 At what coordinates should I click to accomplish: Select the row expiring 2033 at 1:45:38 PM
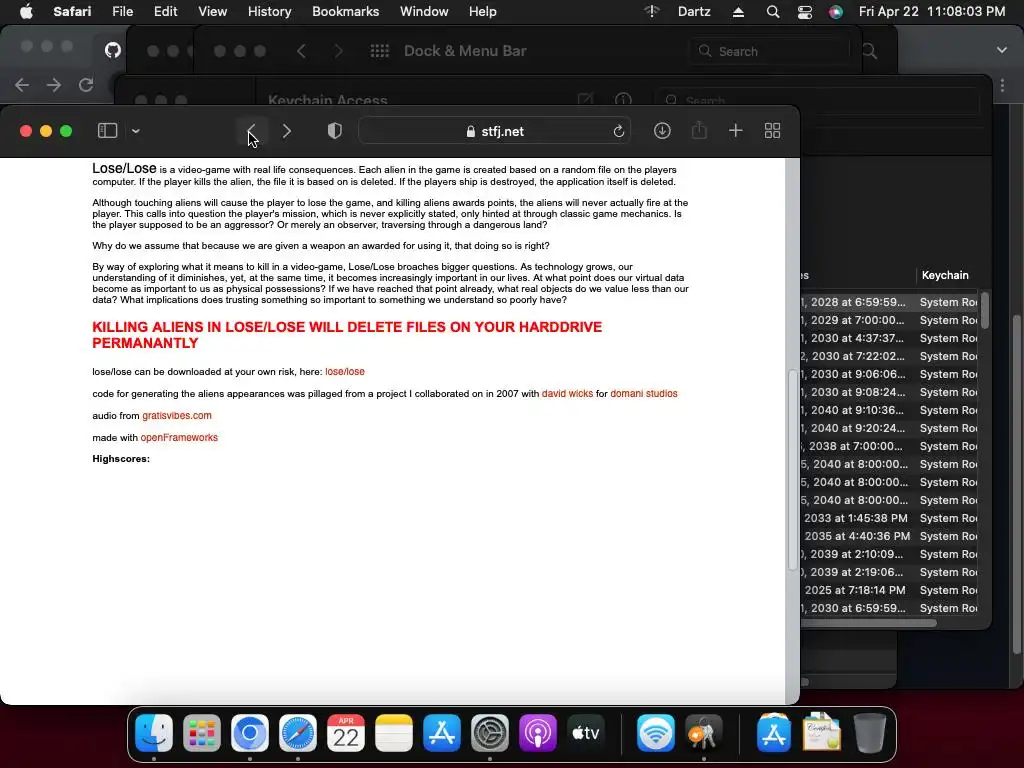889,518
